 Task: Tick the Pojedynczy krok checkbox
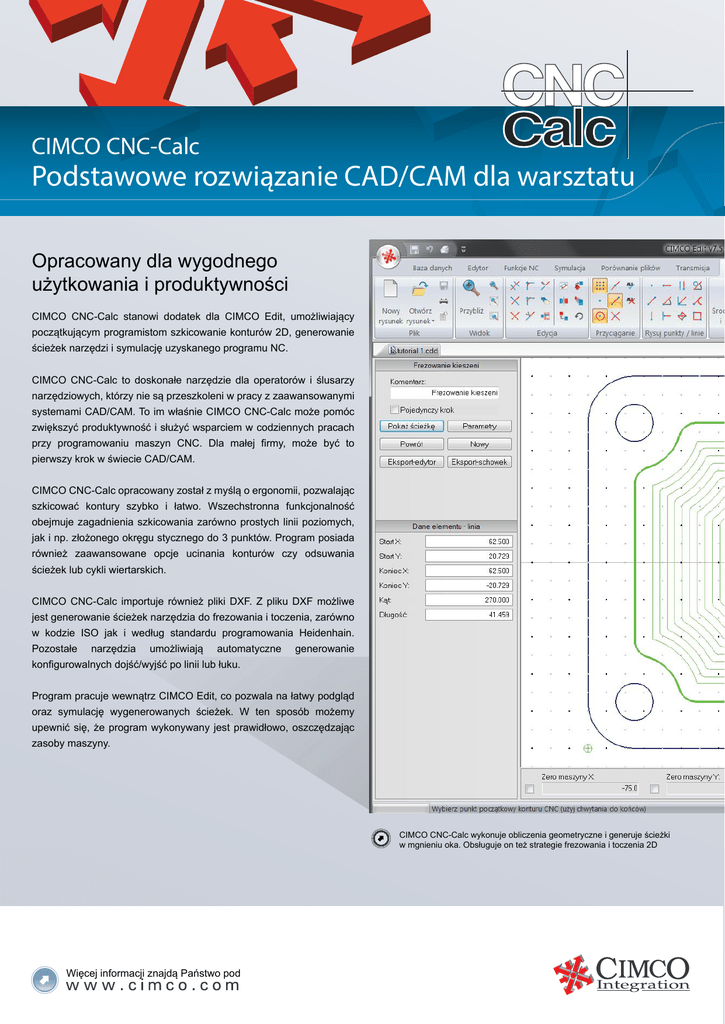(x=394, y=409)
